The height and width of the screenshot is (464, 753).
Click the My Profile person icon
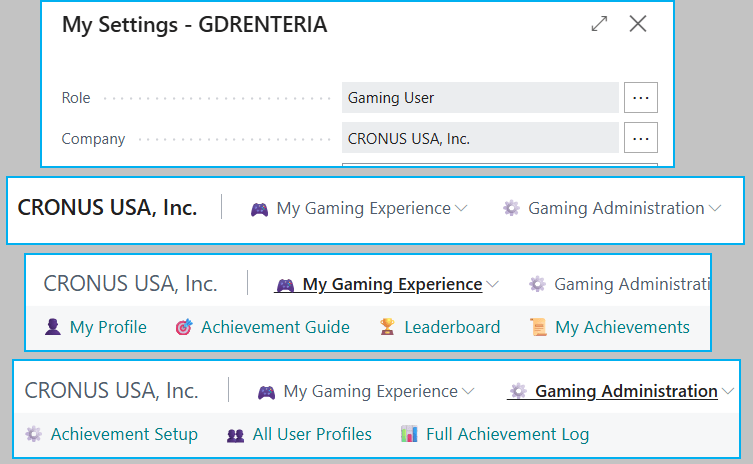(53, 327)
